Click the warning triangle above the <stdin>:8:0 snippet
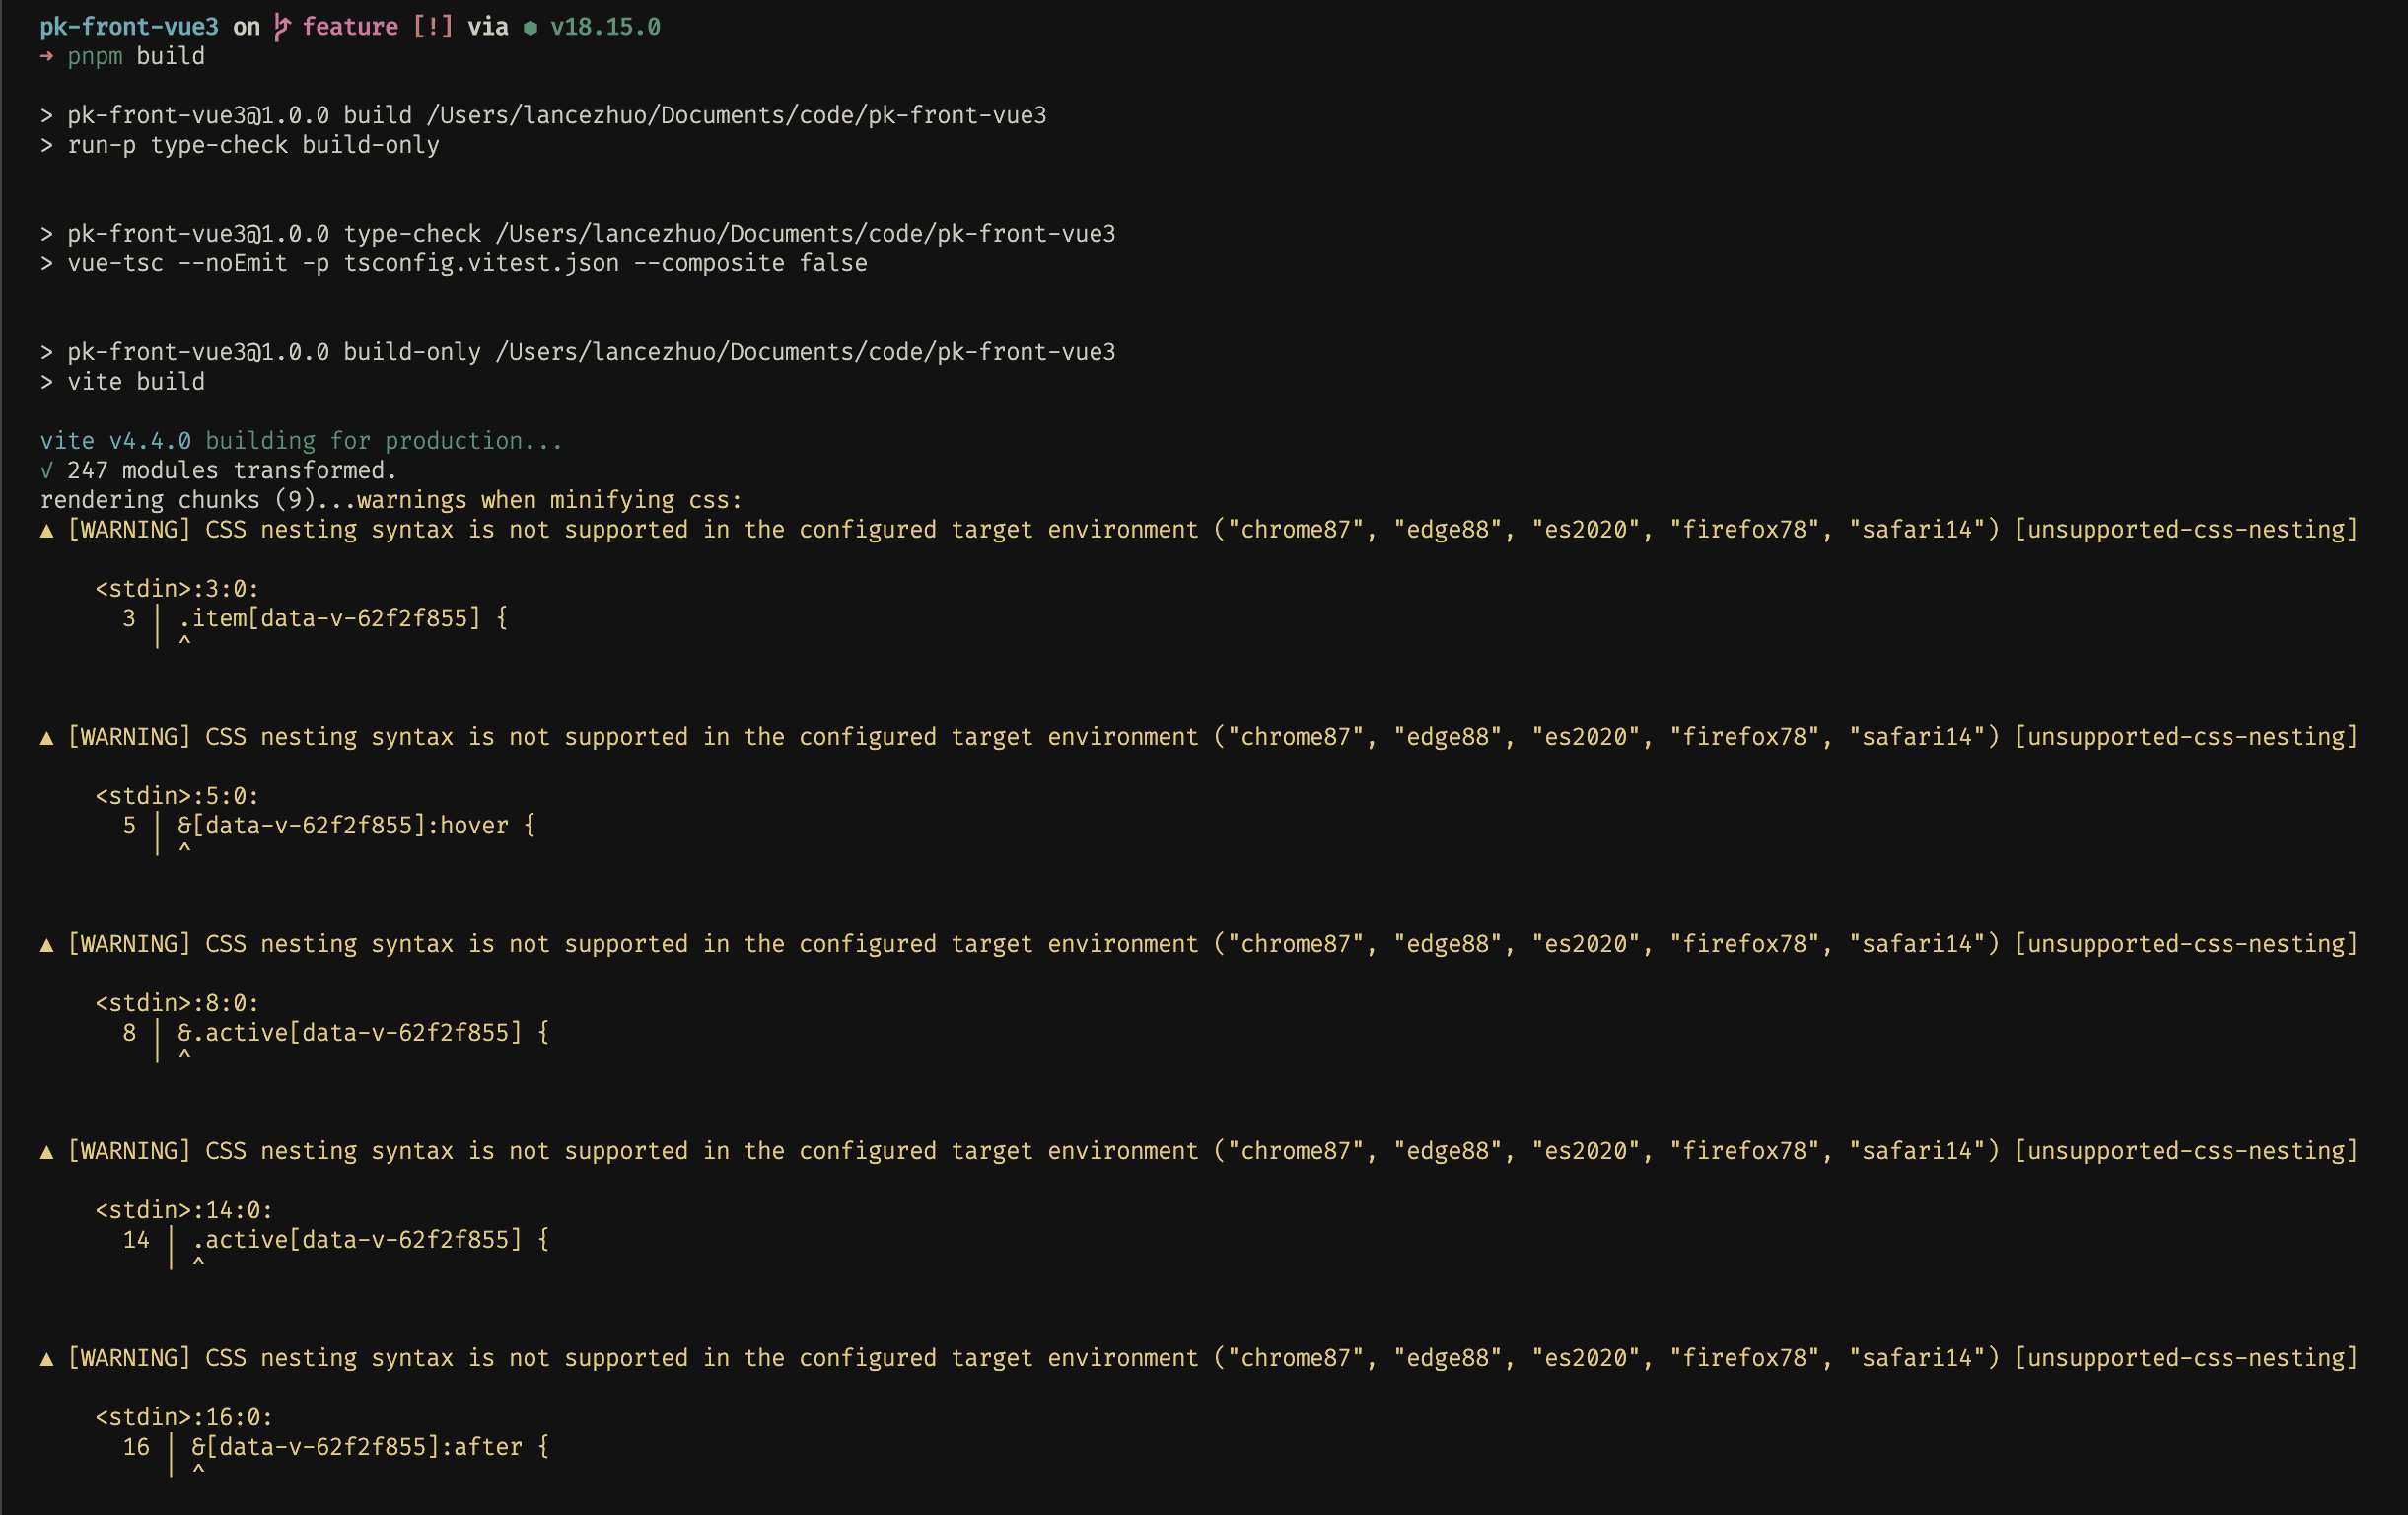Viewport: 2408px width, 1515px height. [46, 945]
